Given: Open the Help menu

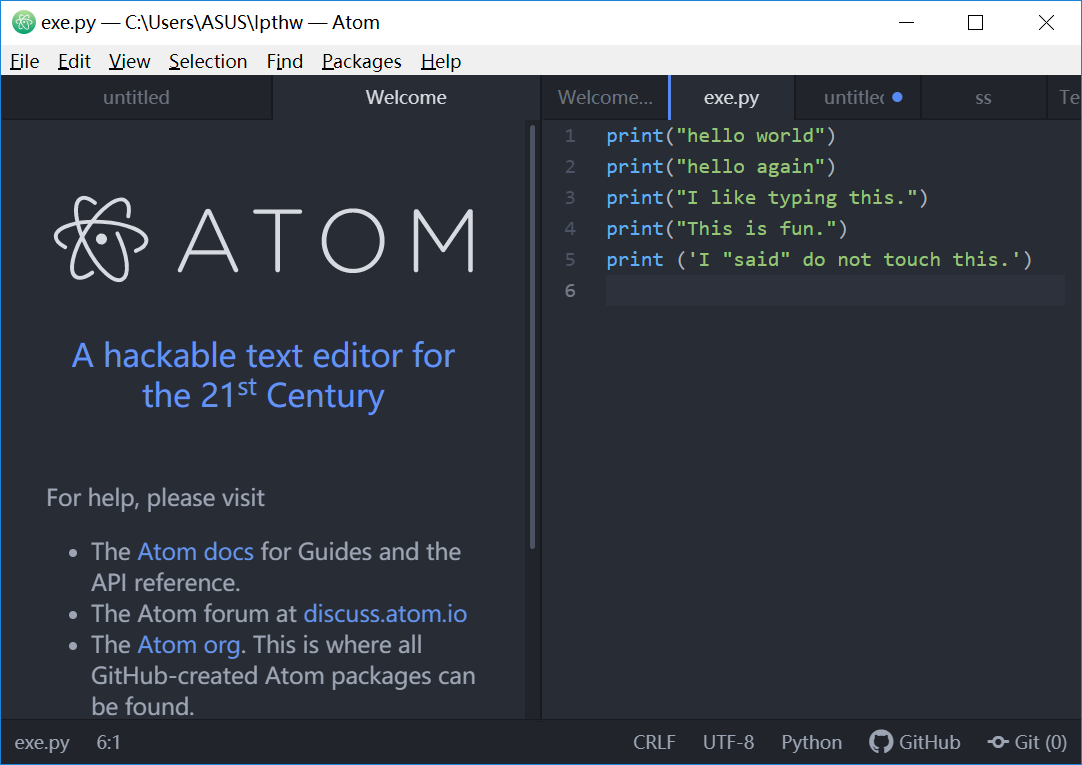Looking at the screenshot, I should 440,61.
